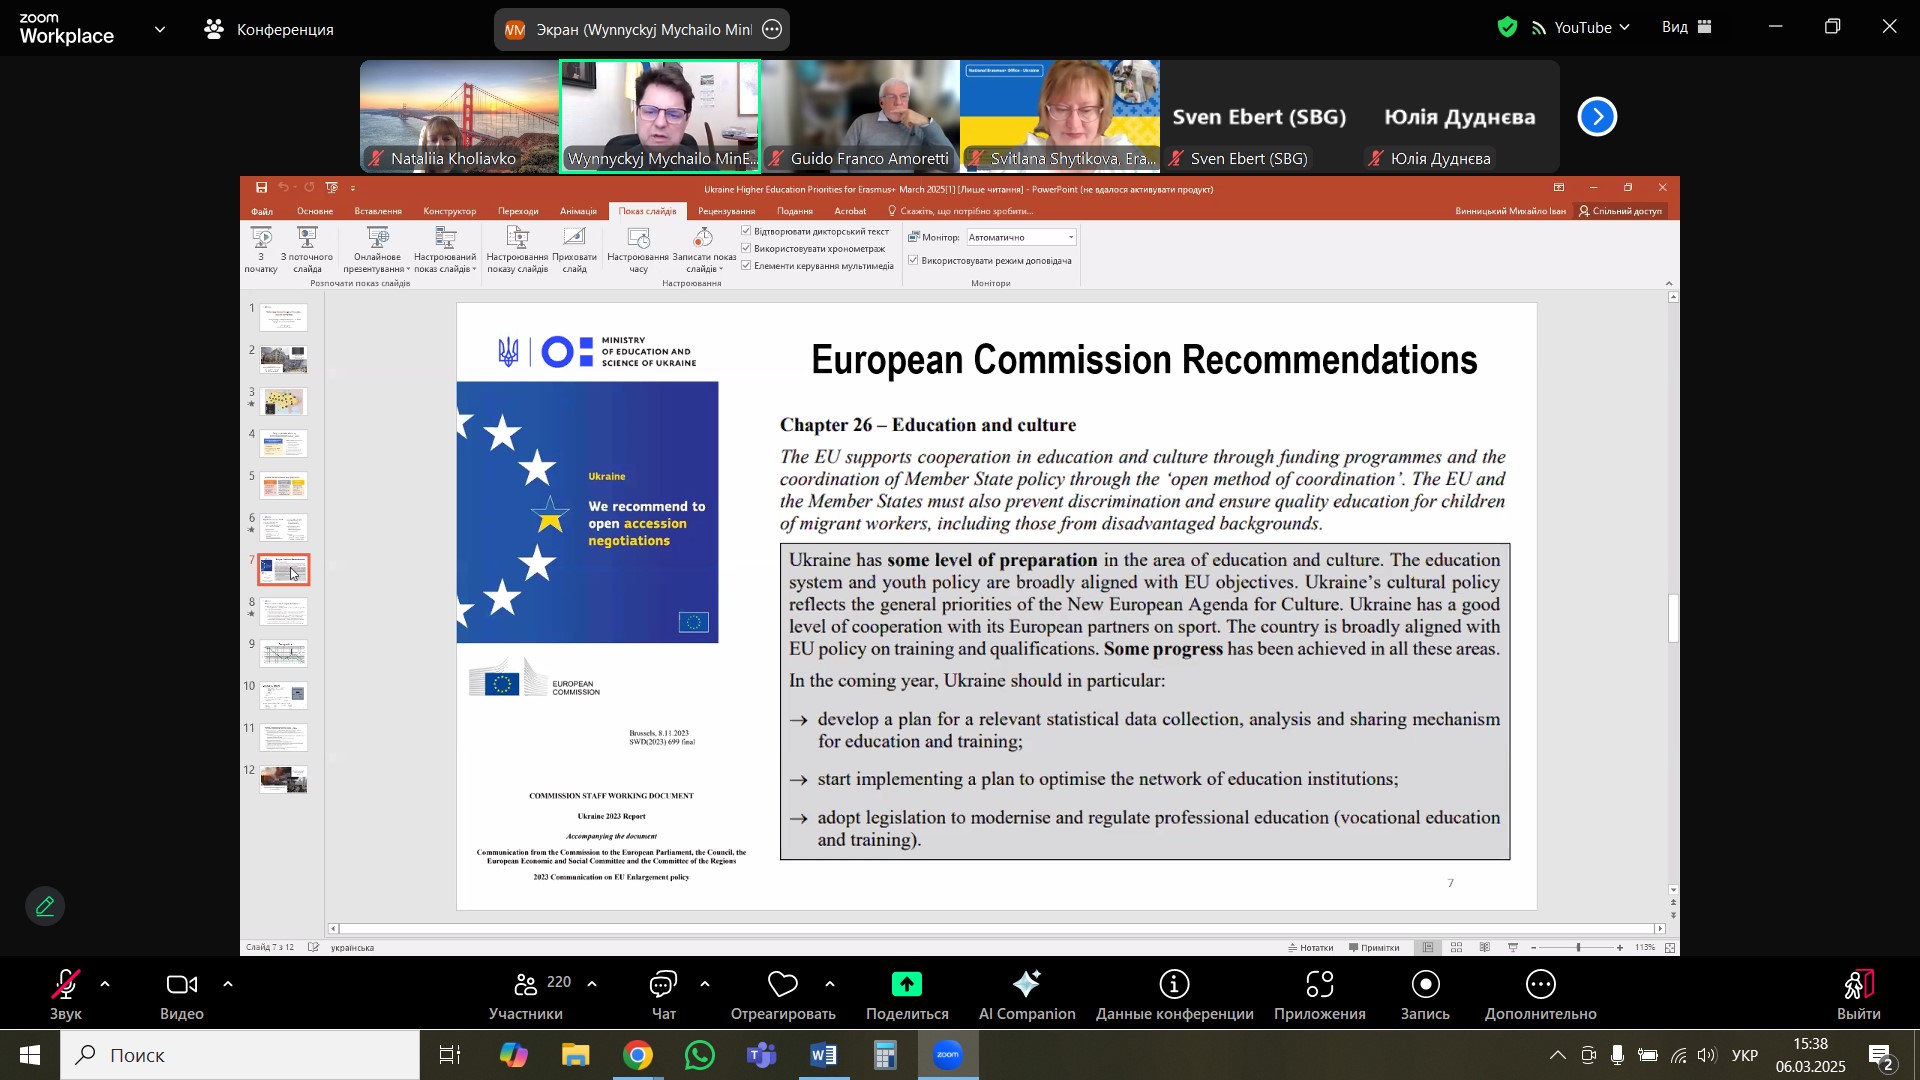Image resolution: width=1920 pixels, height=1080 pixels.
Task: Open more options for shared screen
Action: 772,30
